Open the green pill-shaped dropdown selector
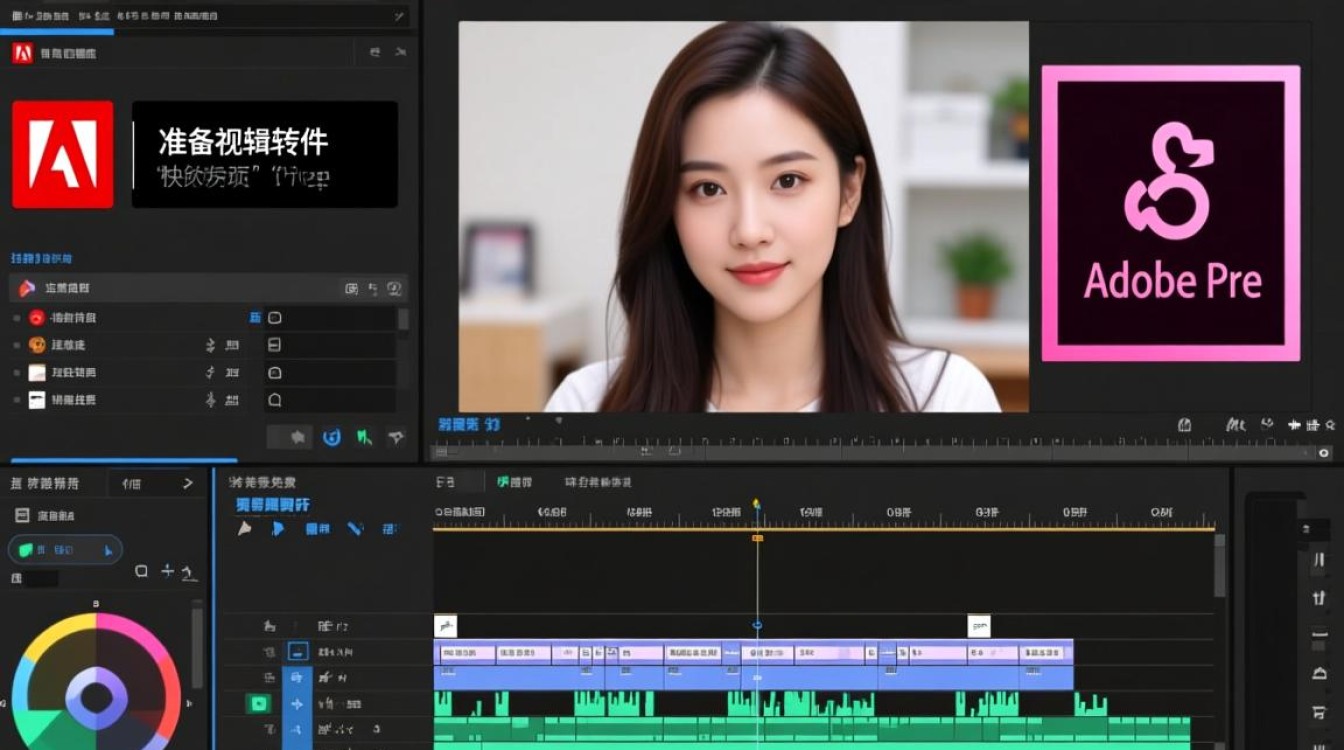Image resolution: width=1344 pixels, height=750 pixels. (65, 550)
